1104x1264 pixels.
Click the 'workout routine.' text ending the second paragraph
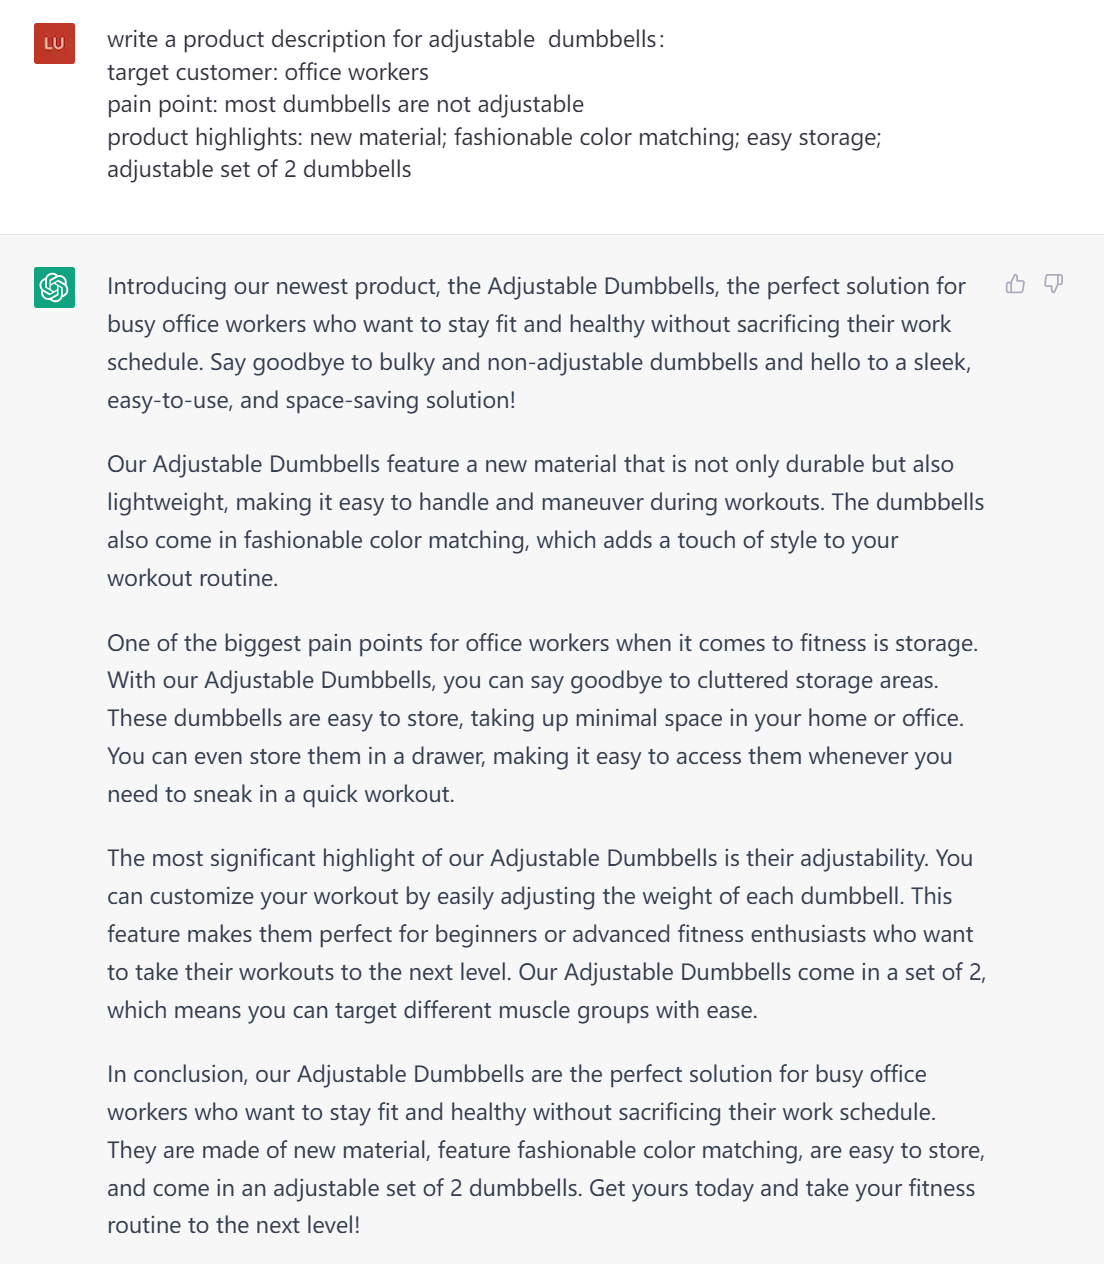[192, 578]
